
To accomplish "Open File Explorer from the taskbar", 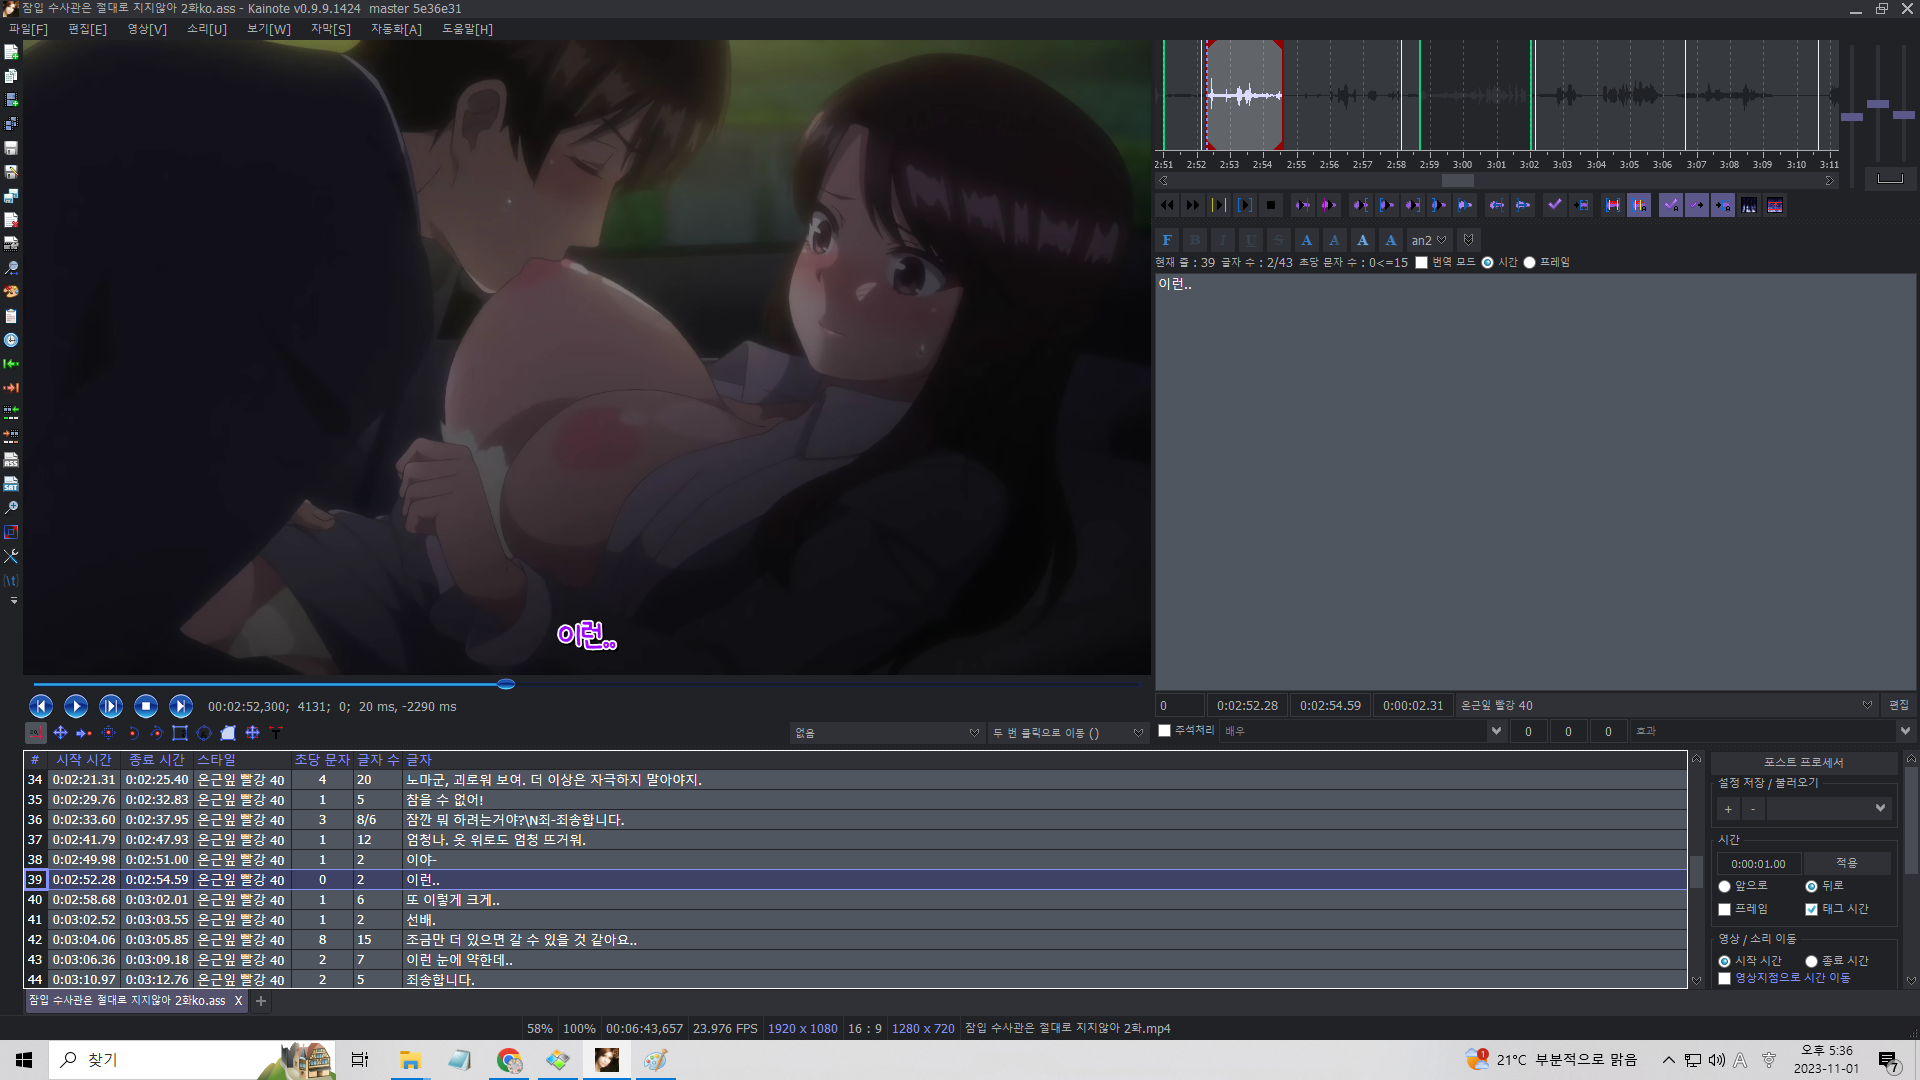I will pyautogui.click(x=410, y=1060).
